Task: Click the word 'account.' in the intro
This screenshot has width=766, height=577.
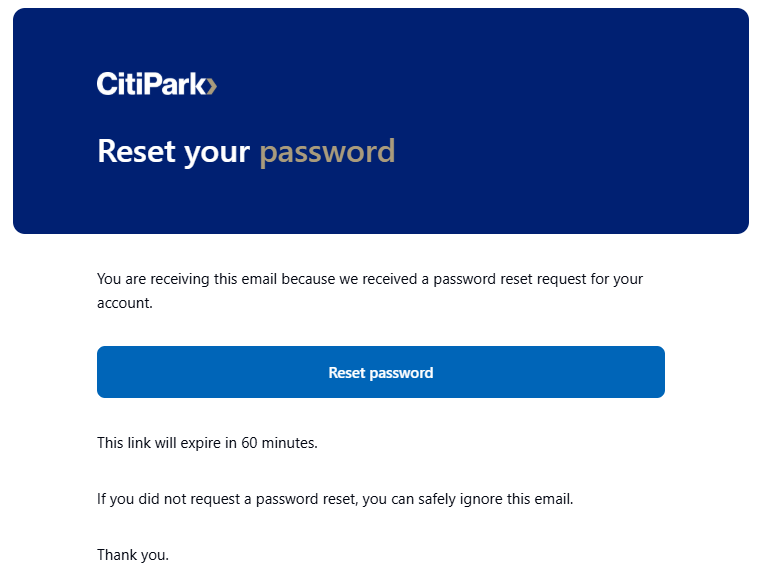Action: tap(125, 303)
